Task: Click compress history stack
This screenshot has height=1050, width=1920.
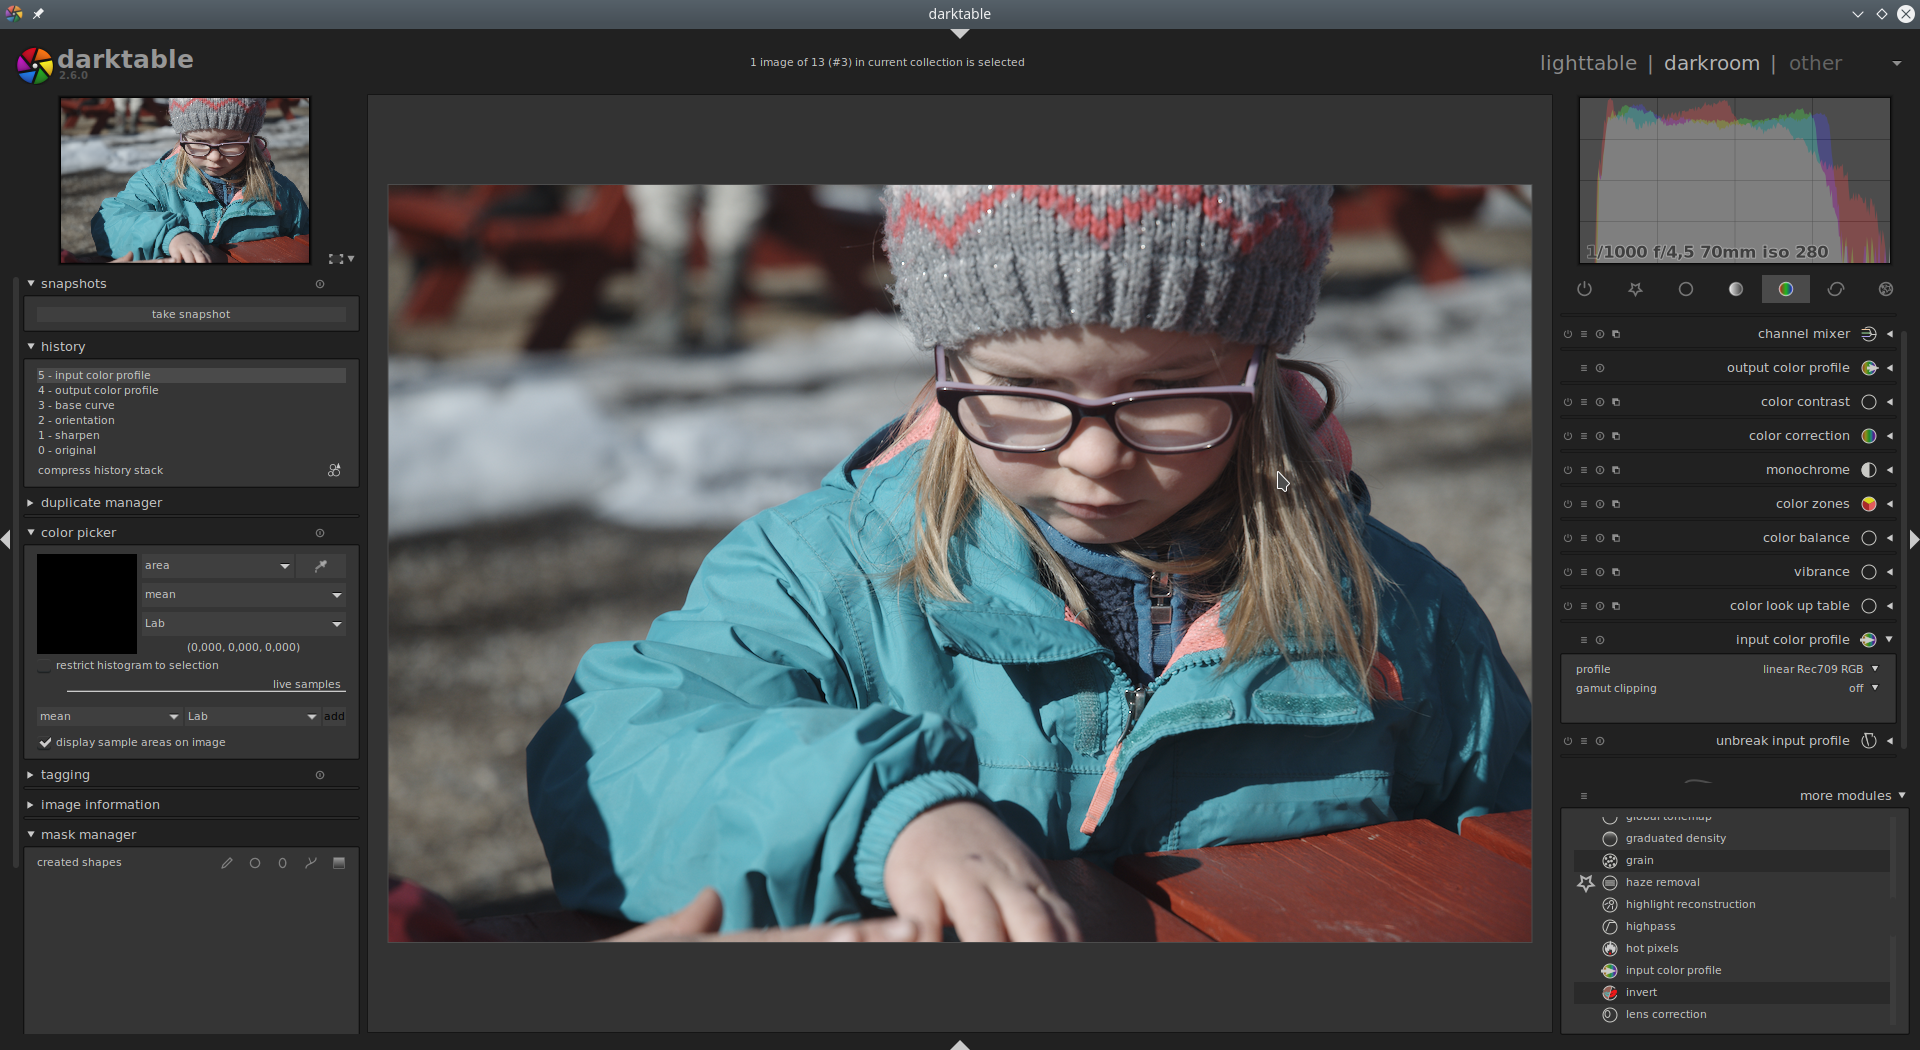Action: 100,471
